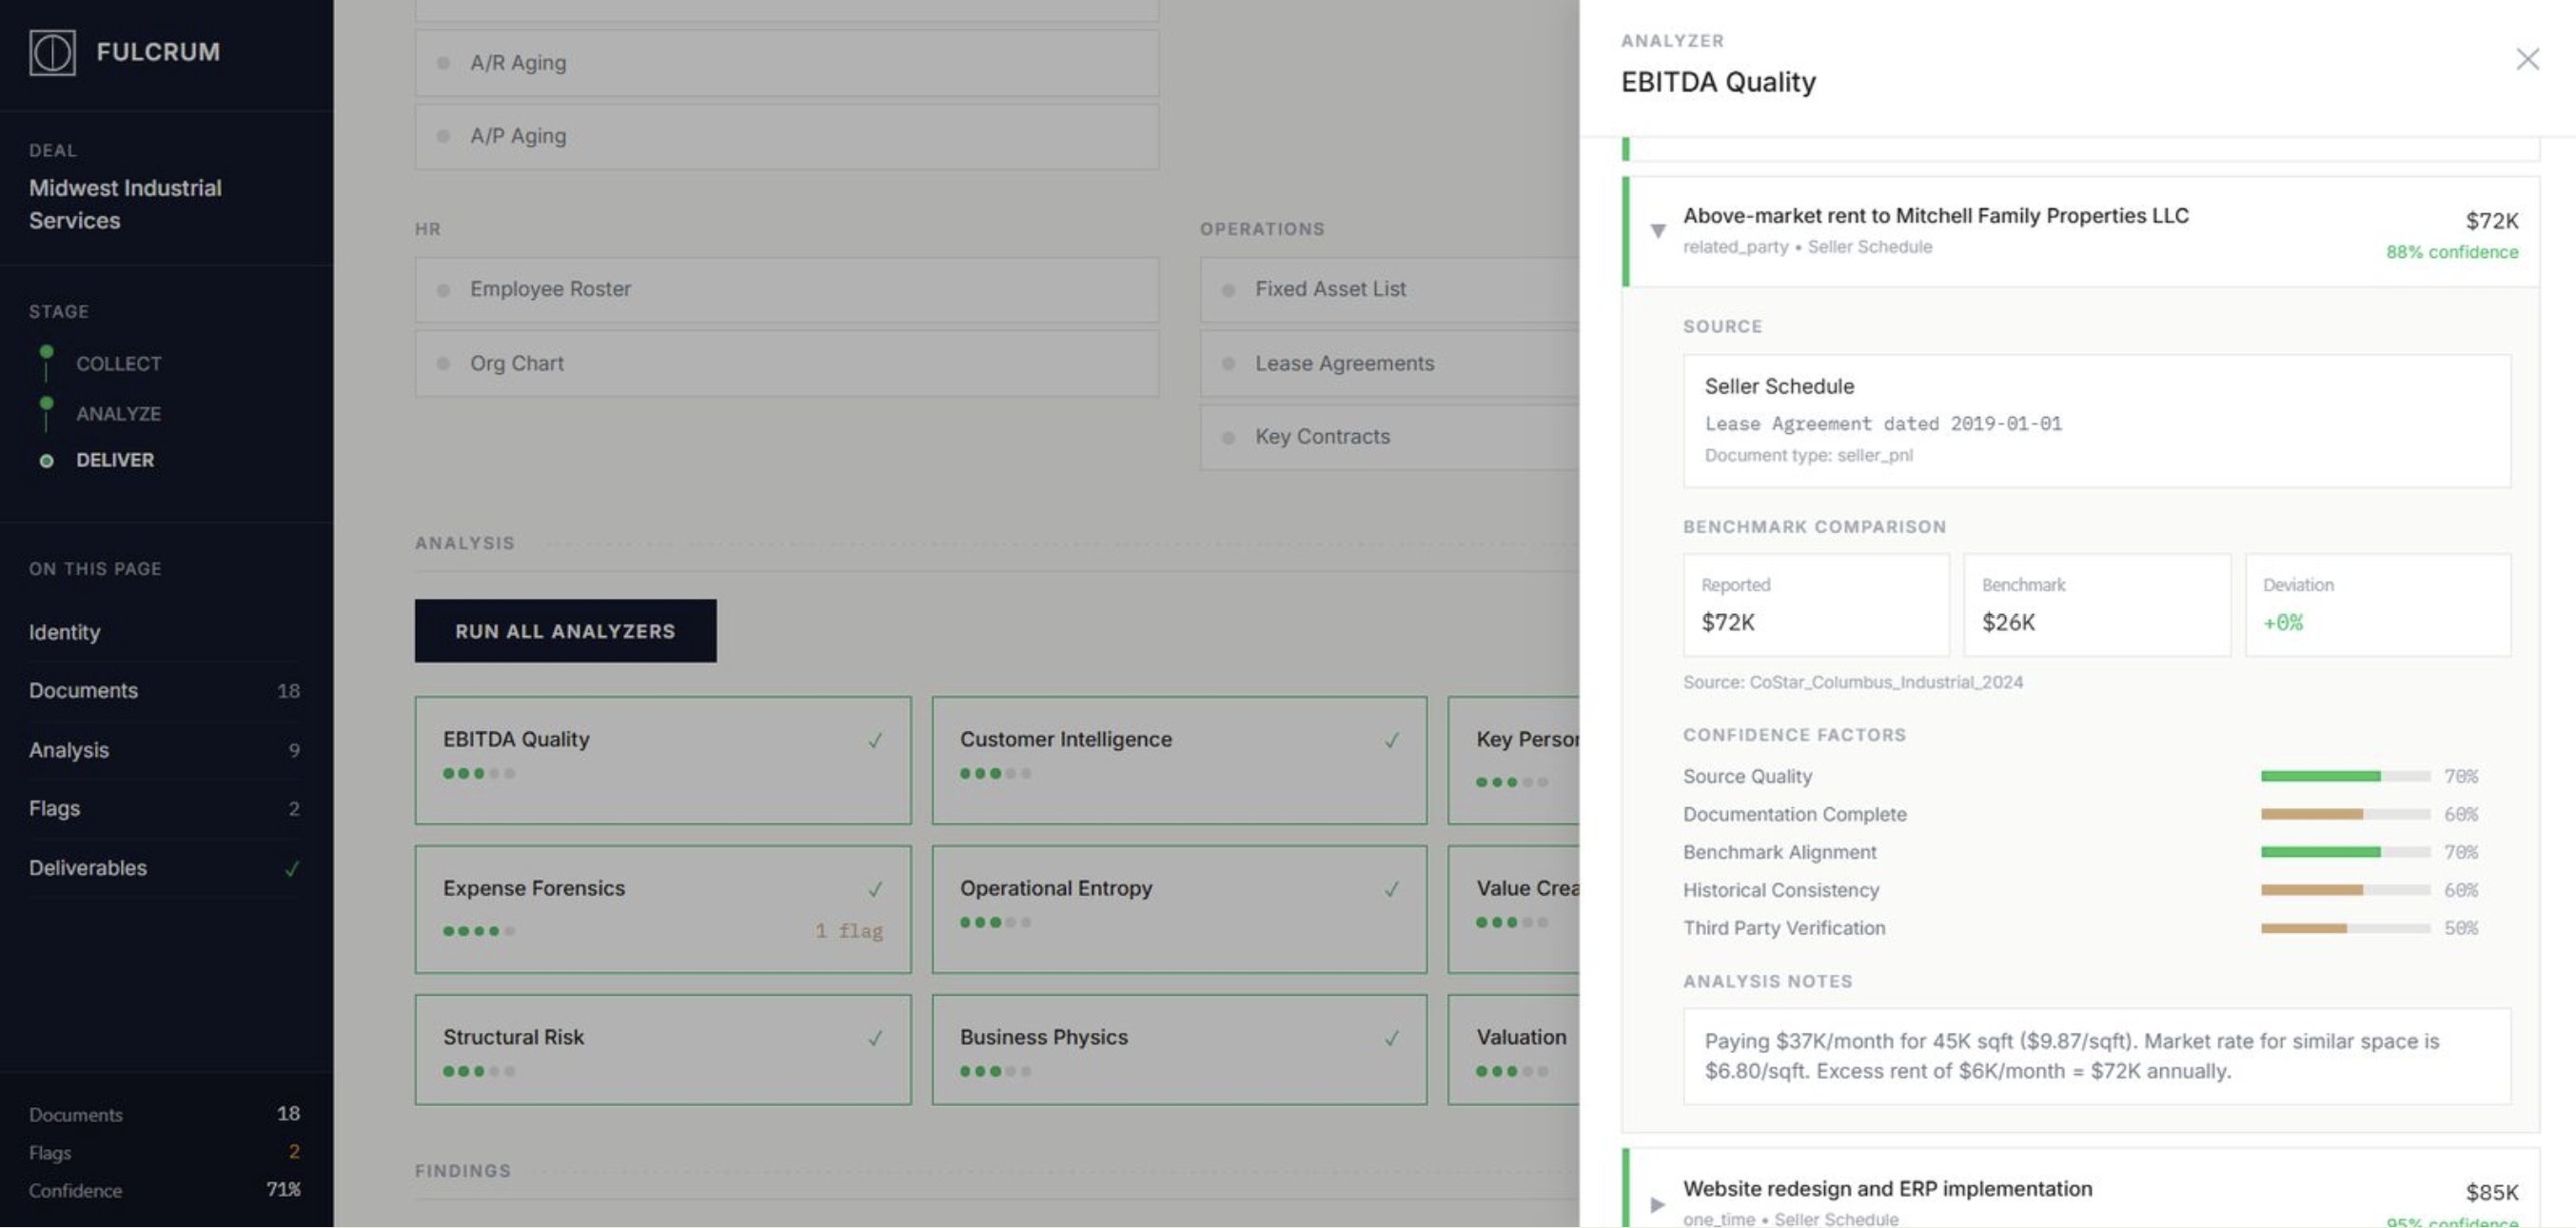Click the footer Documents count 18

point(288,1114)
